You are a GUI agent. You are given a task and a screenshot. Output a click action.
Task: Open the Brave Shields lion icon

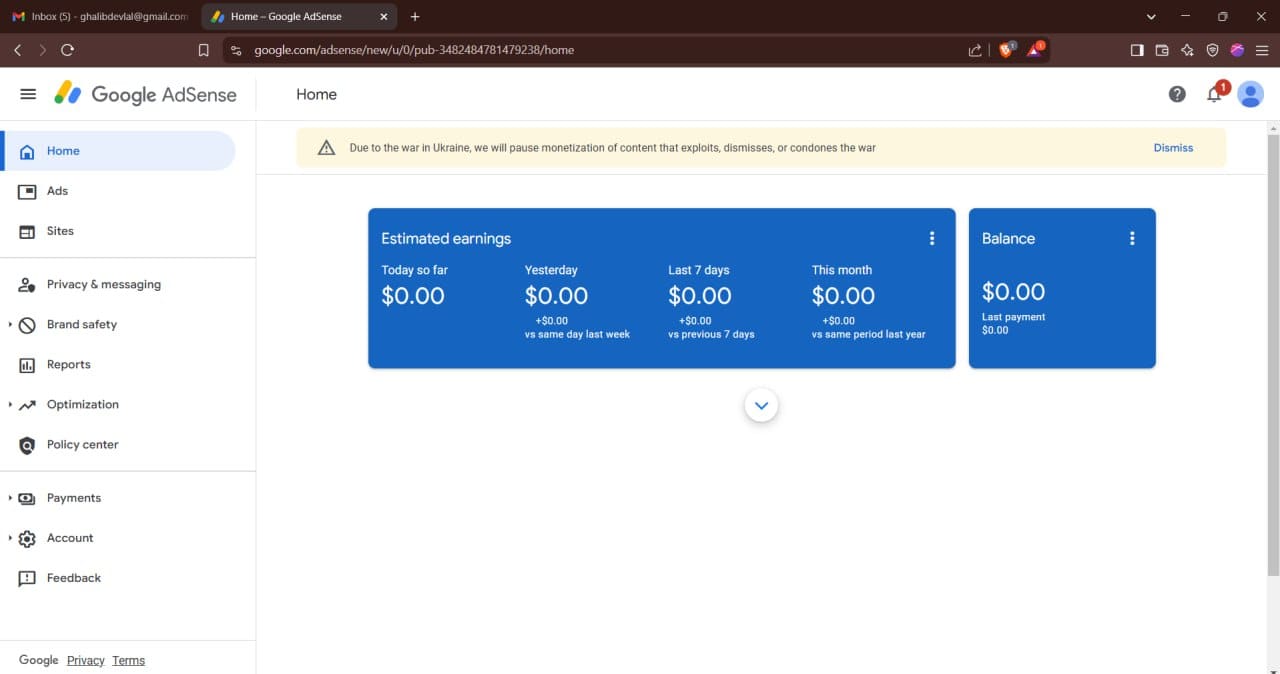[x=1006, y=49]
